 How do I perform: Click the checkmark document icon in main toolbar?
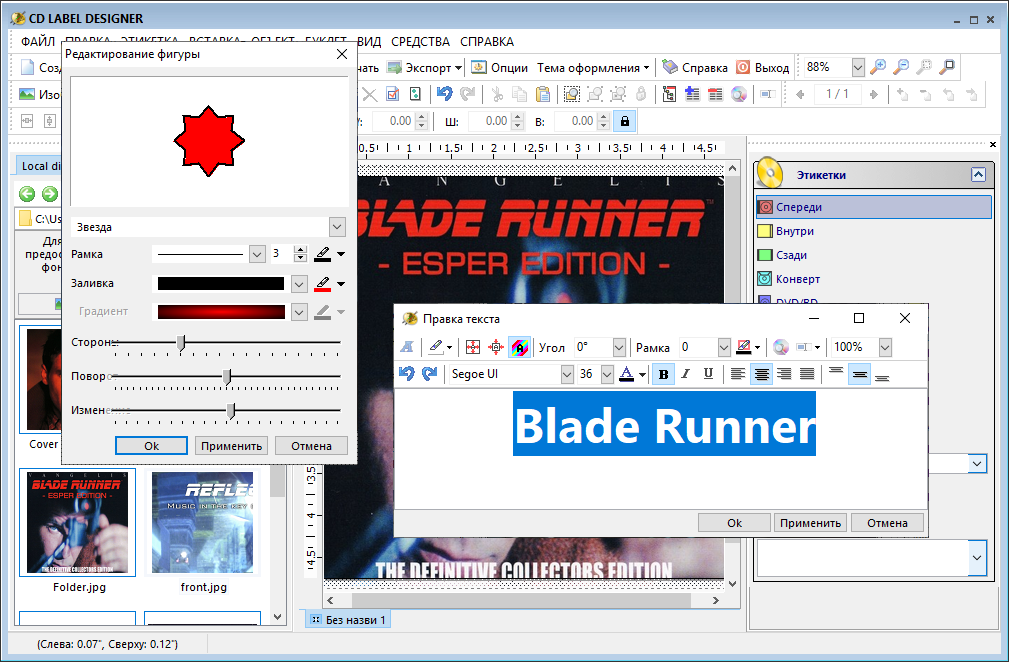tap(393, 95)
